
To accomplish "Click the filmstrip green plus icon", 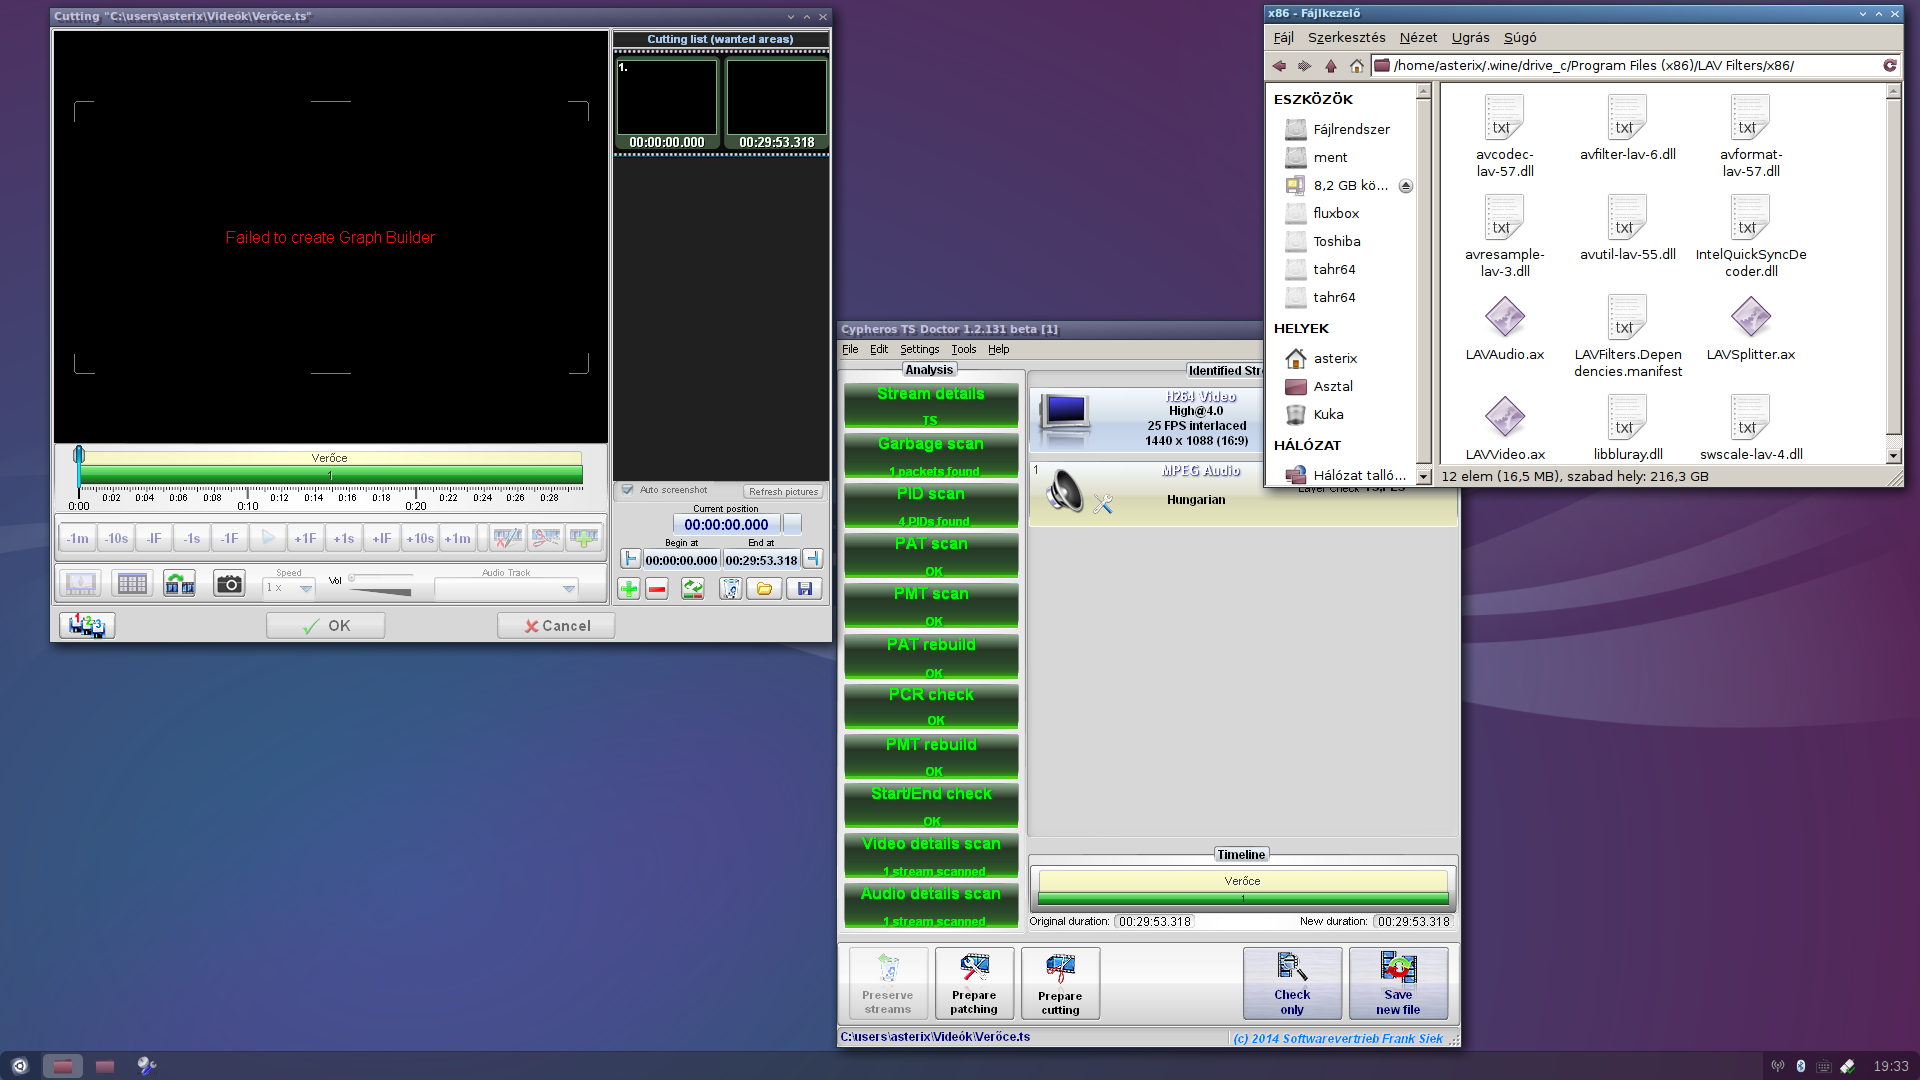I will click(x=584, y=538).
